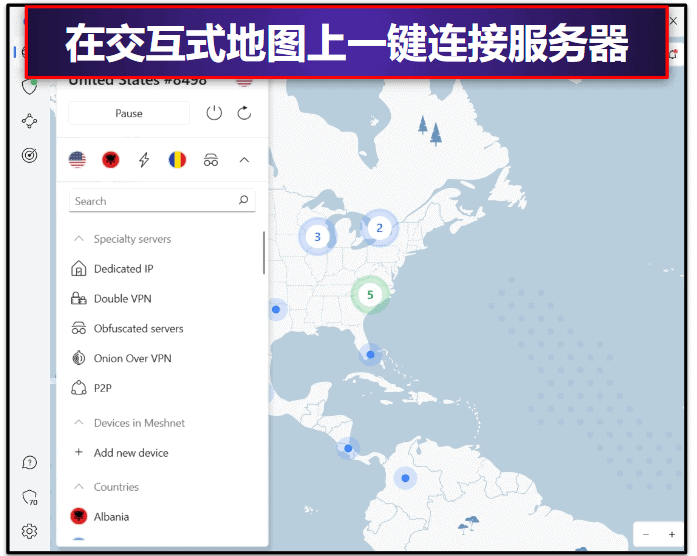697x556 pixels.
Task: Click the Onion Over VPN icon
Action: click(79, 358)
